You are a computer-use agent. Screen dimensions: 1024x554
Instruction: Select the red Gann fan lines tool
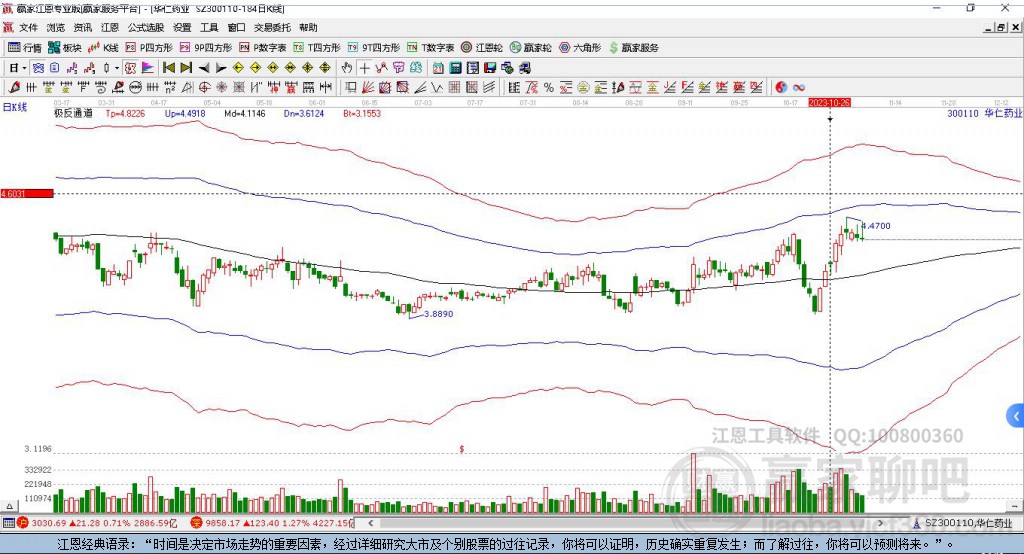click(x=368, y=88)
